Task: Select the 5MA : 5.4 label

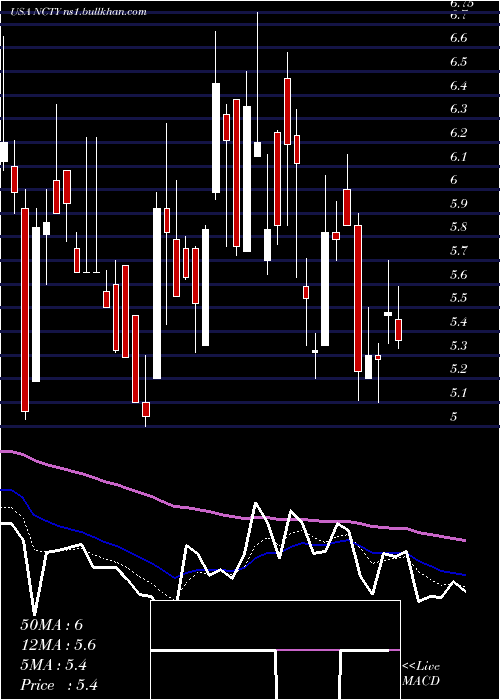Action: (53, 665)
